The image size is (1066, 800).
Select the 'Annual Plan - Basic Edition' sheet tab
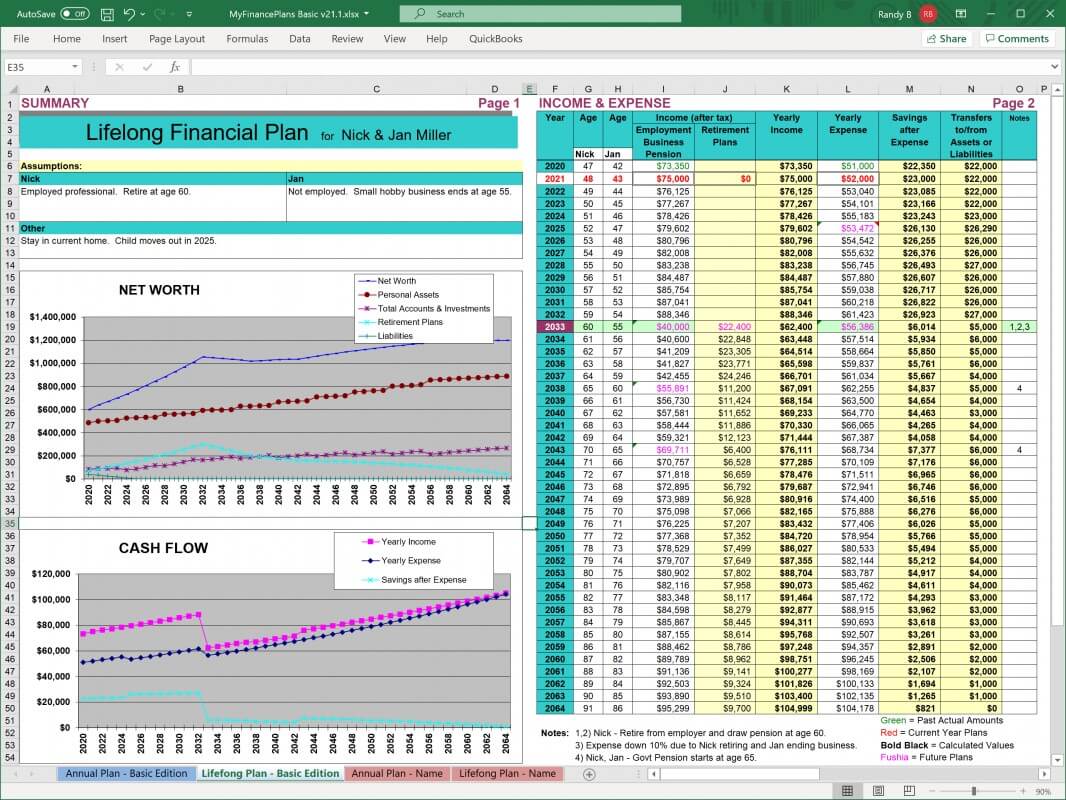pyautogui.click(x=126, y=773)
